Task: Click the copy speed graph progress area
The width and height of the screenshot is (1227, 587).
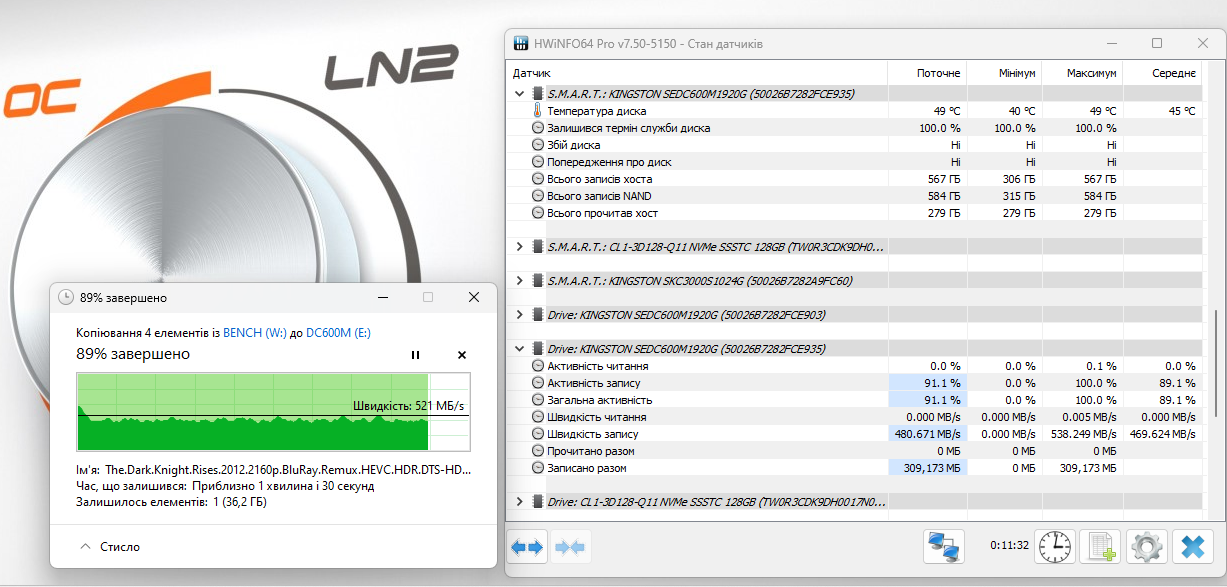Action: pyautogui.click(x=273, y=412)
